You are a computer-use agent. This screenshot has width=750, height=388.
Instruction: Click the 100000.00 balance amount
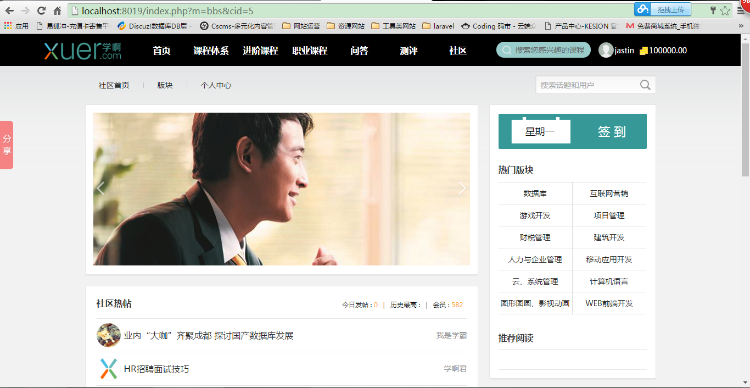tap(668, 50)
